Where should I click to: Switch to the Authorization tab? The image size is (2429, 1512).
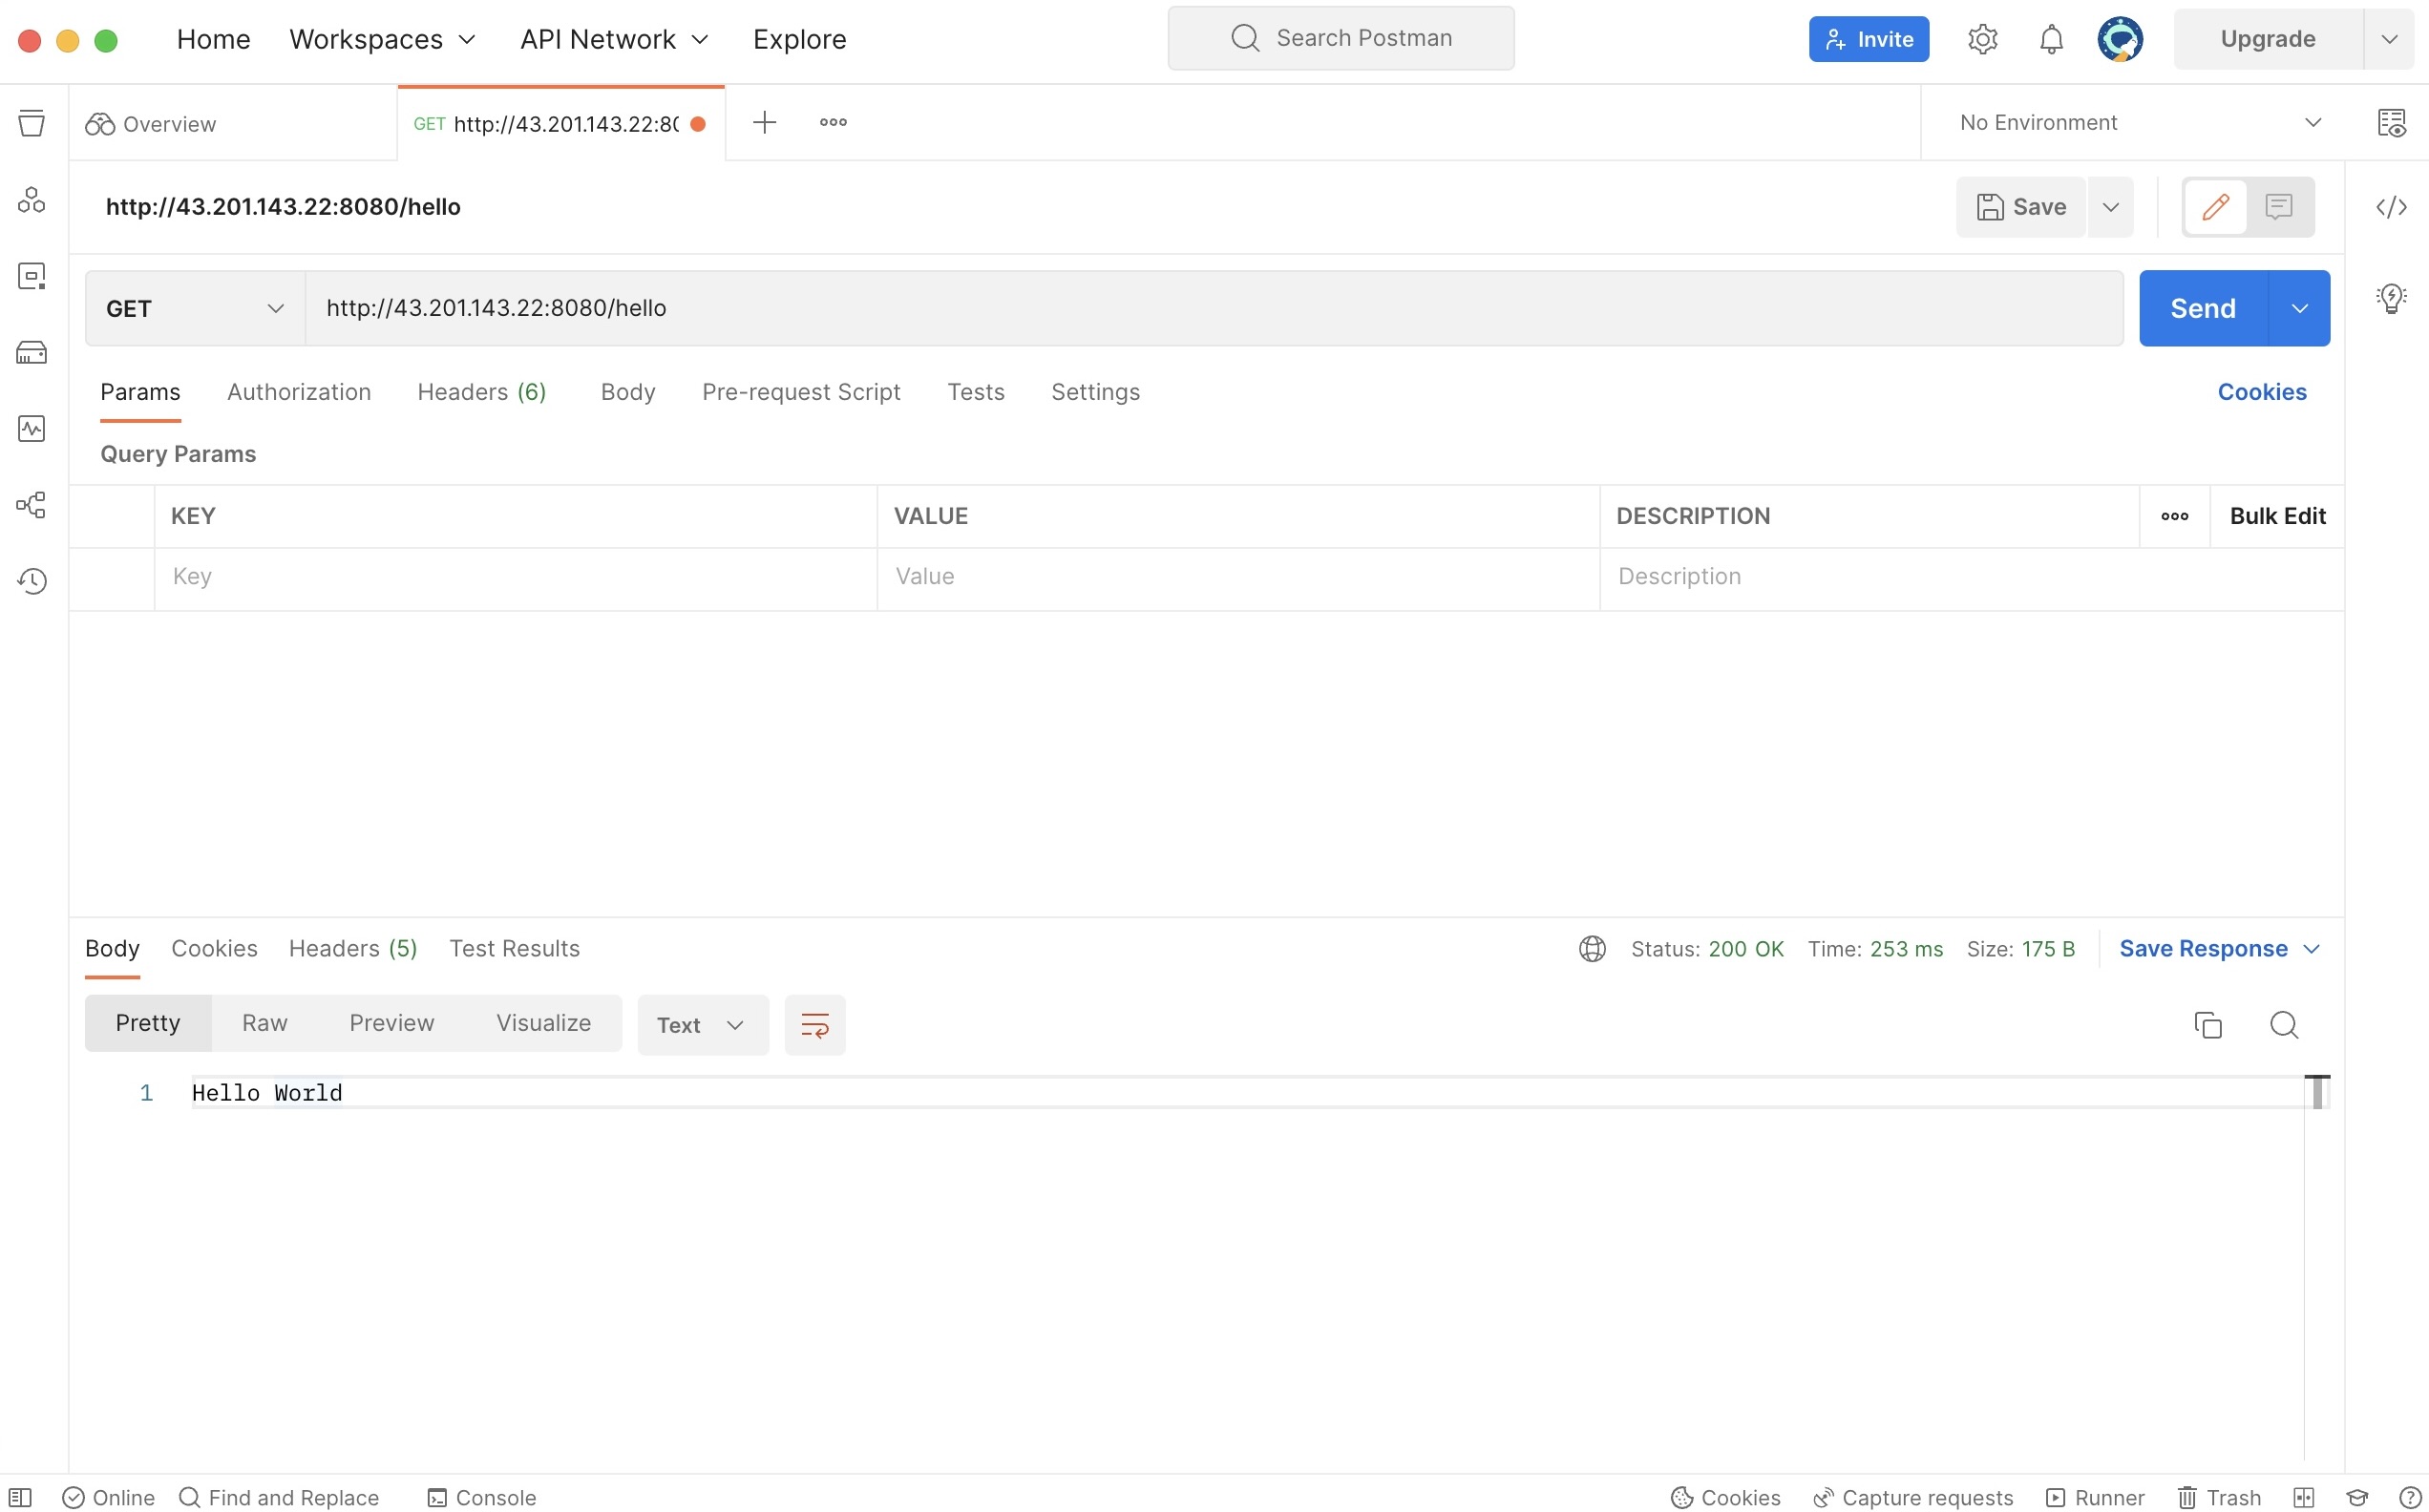point(298,392)
